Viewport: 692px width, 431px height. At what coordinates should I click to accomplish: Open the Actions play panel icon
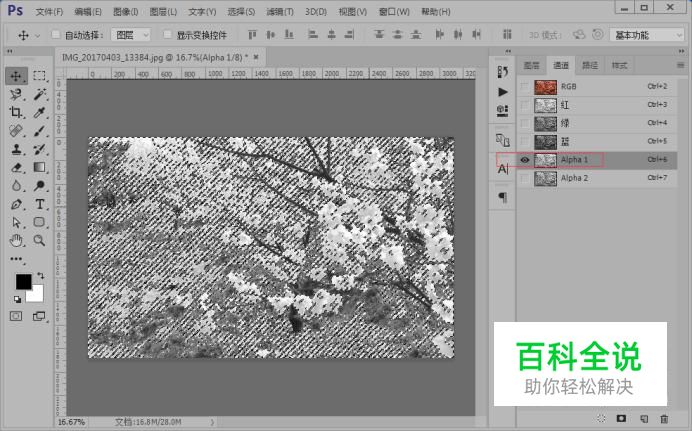[x=502, y=92]
